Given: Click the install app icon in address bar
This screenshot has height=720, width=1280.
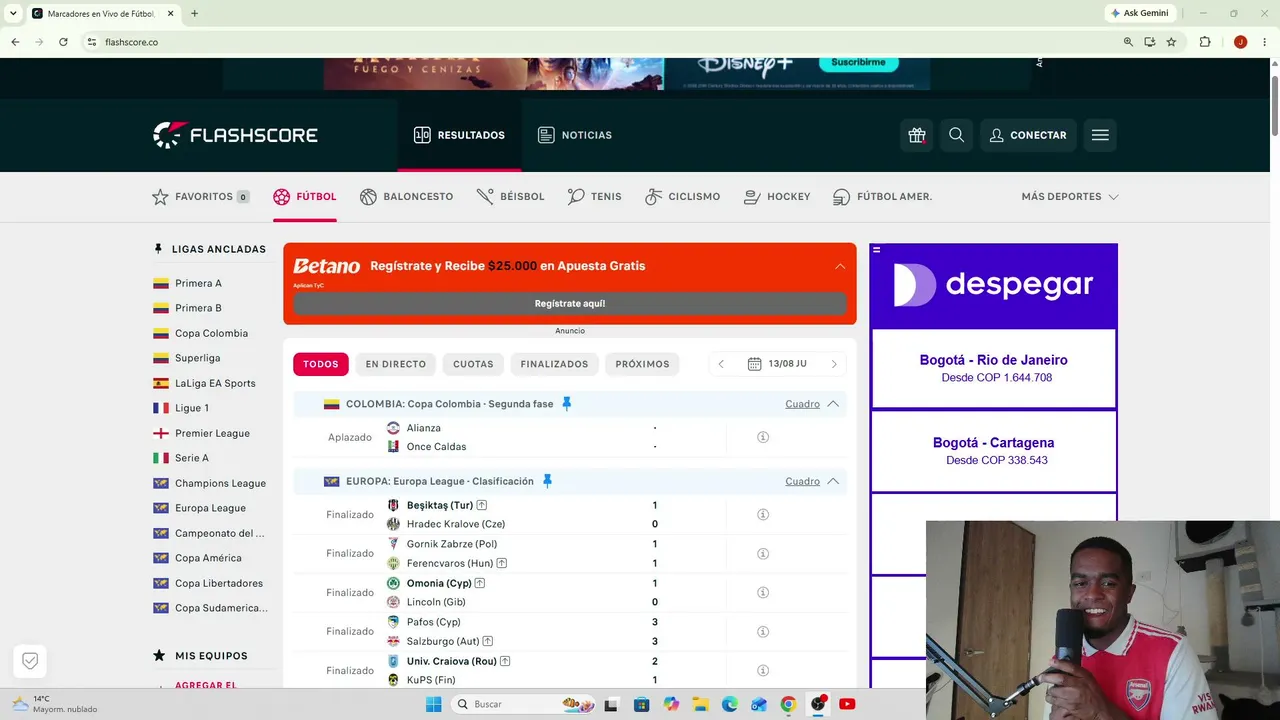Looking at the screenshot, I should [1150, 42].
